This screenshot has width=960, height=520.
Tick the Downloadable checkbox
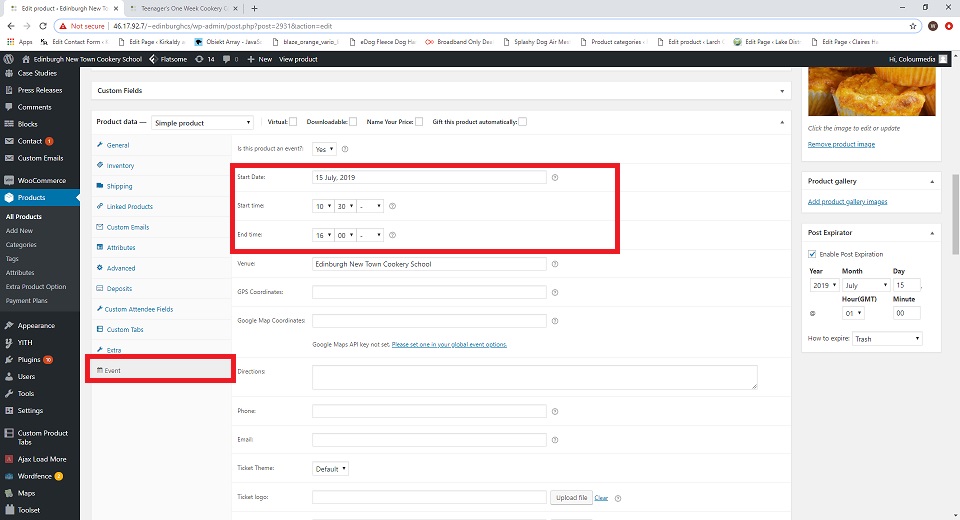(353, 122)
